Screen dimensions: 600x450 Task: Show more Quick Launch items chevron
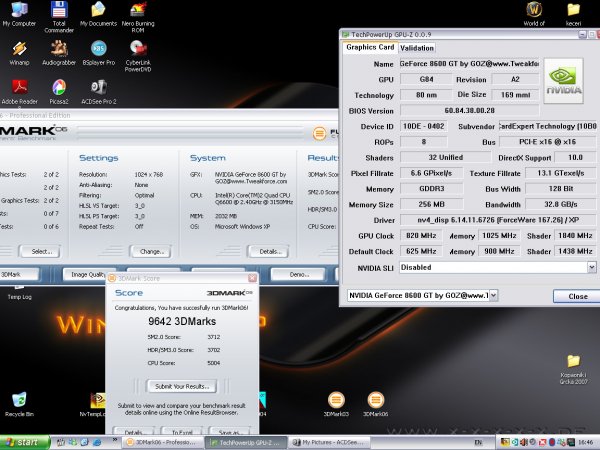point(114,440)
